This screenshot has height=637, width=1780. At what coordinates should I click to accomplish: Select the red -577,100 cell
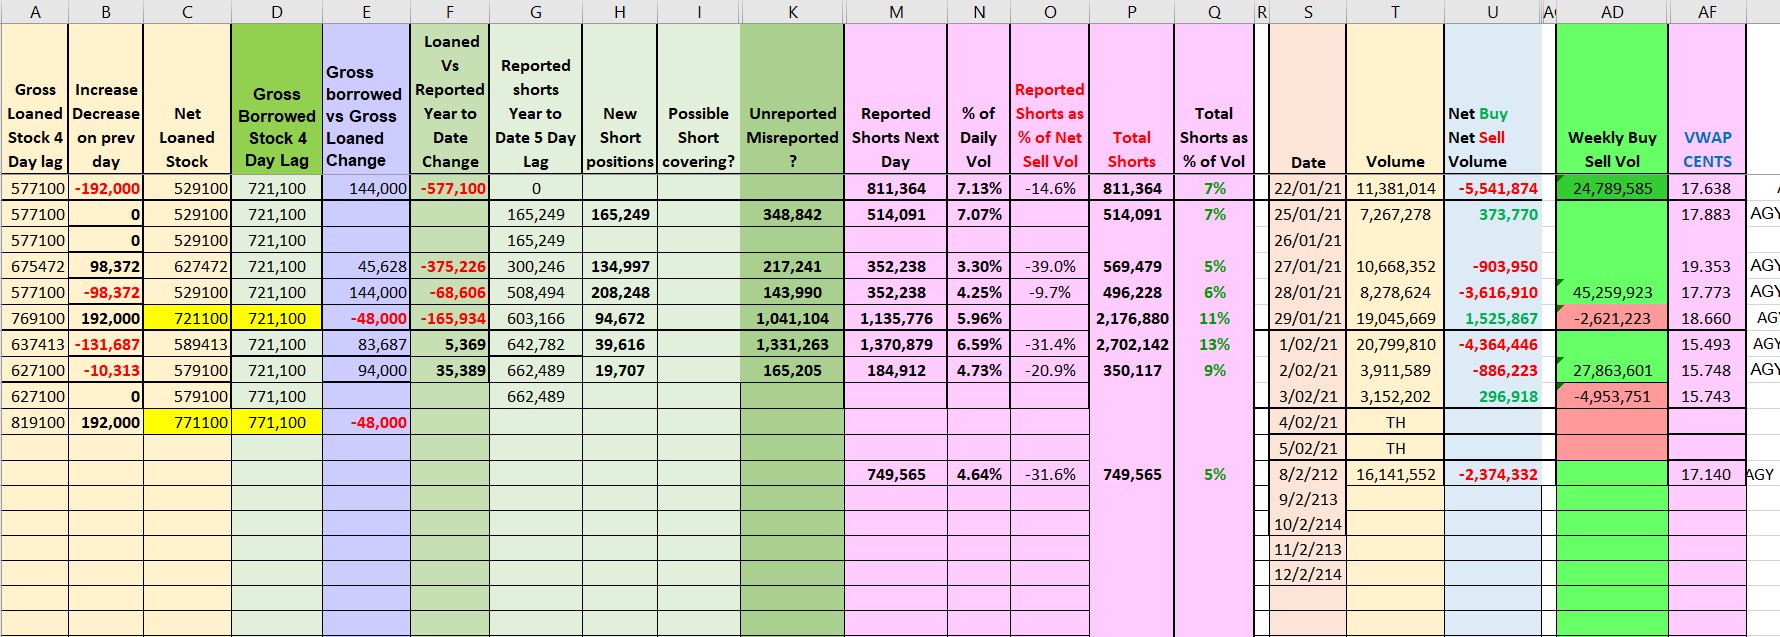[450, 188]
